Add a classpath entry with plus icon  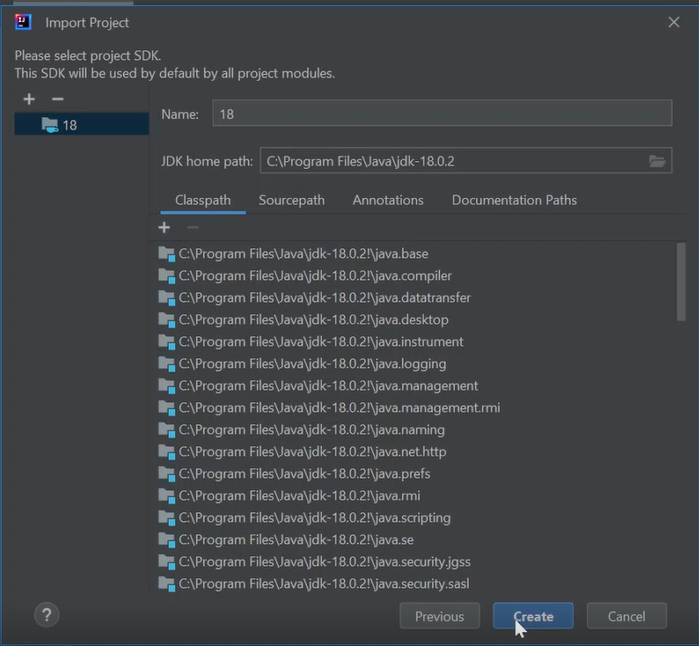164,227
